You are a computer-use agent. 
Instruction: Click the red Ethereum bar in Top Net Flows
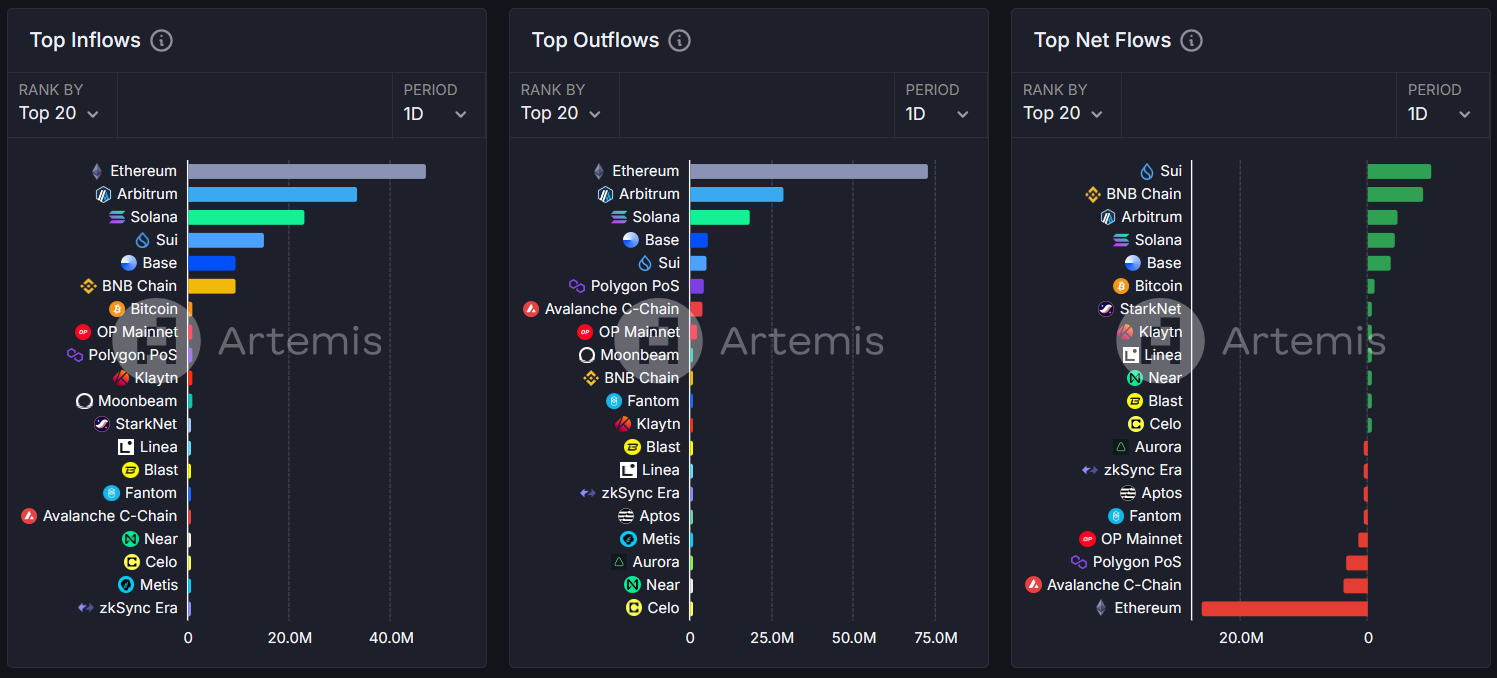pos(1284,608)
